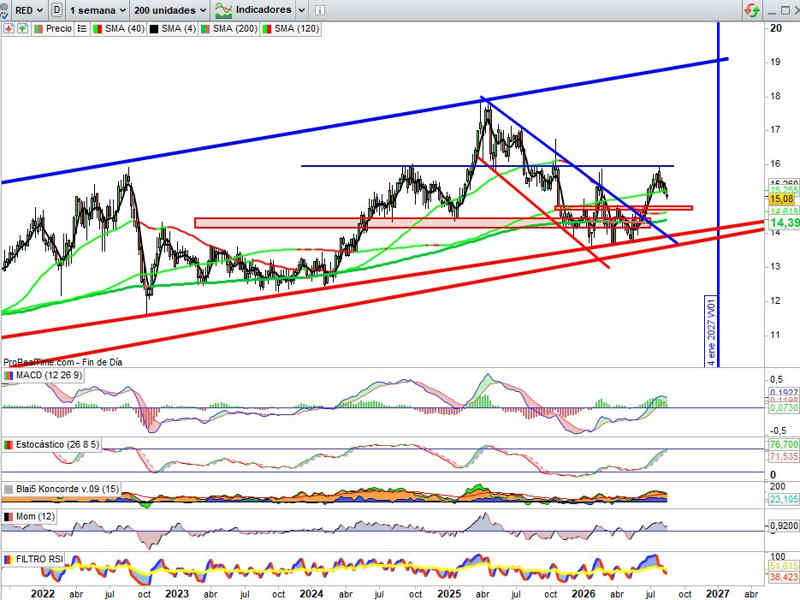This screenshot has width=800, height=600.
Task: Click the Estocástico (26 8 5) panel label
Action: [x=57, y=444]
